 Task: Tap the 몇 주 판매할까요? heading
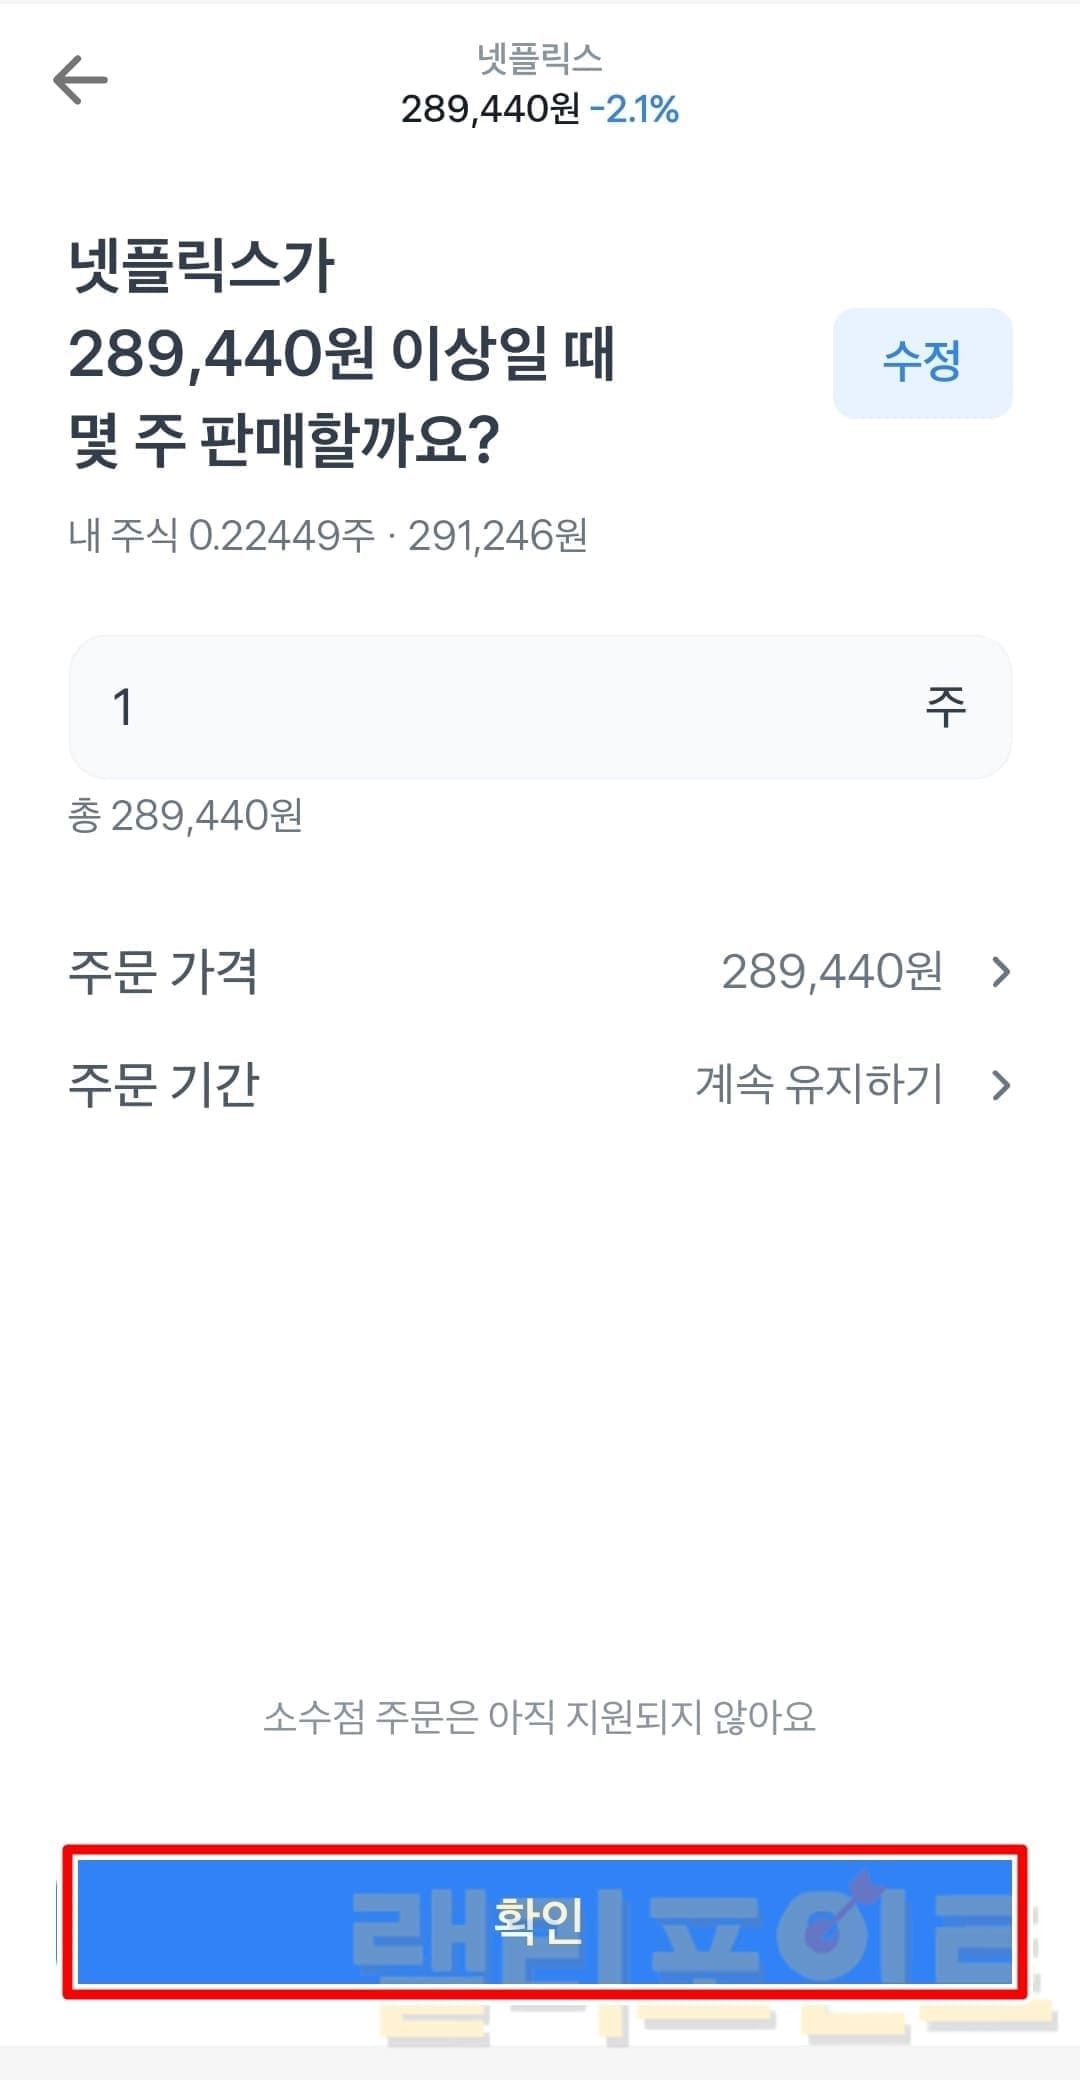[284, 441]
